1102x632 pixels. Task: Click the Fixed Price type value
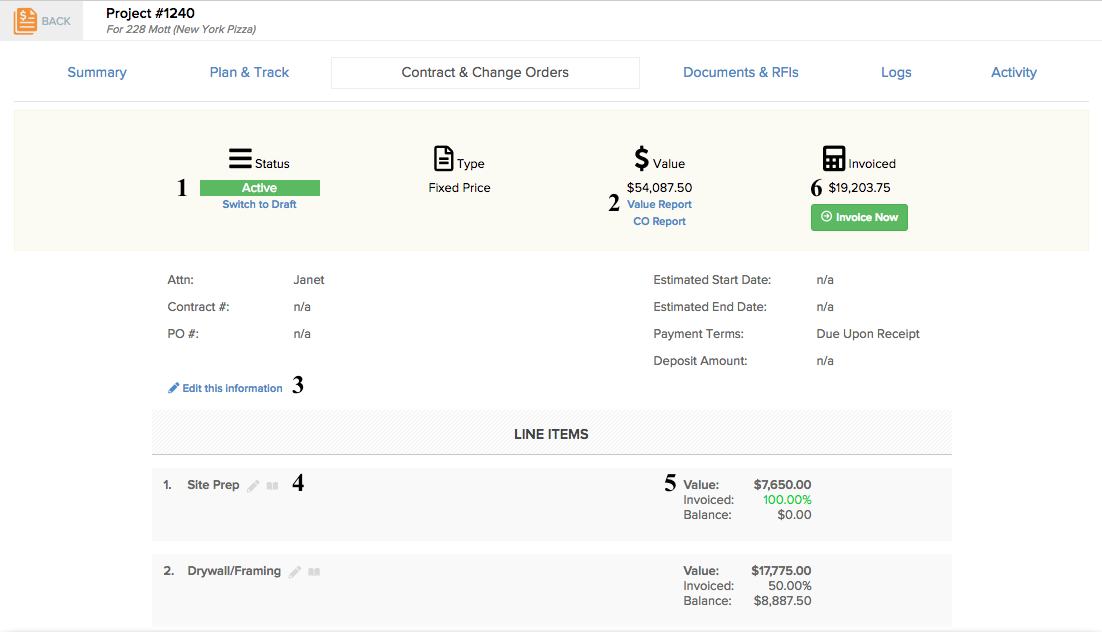[x=460, y=188]
